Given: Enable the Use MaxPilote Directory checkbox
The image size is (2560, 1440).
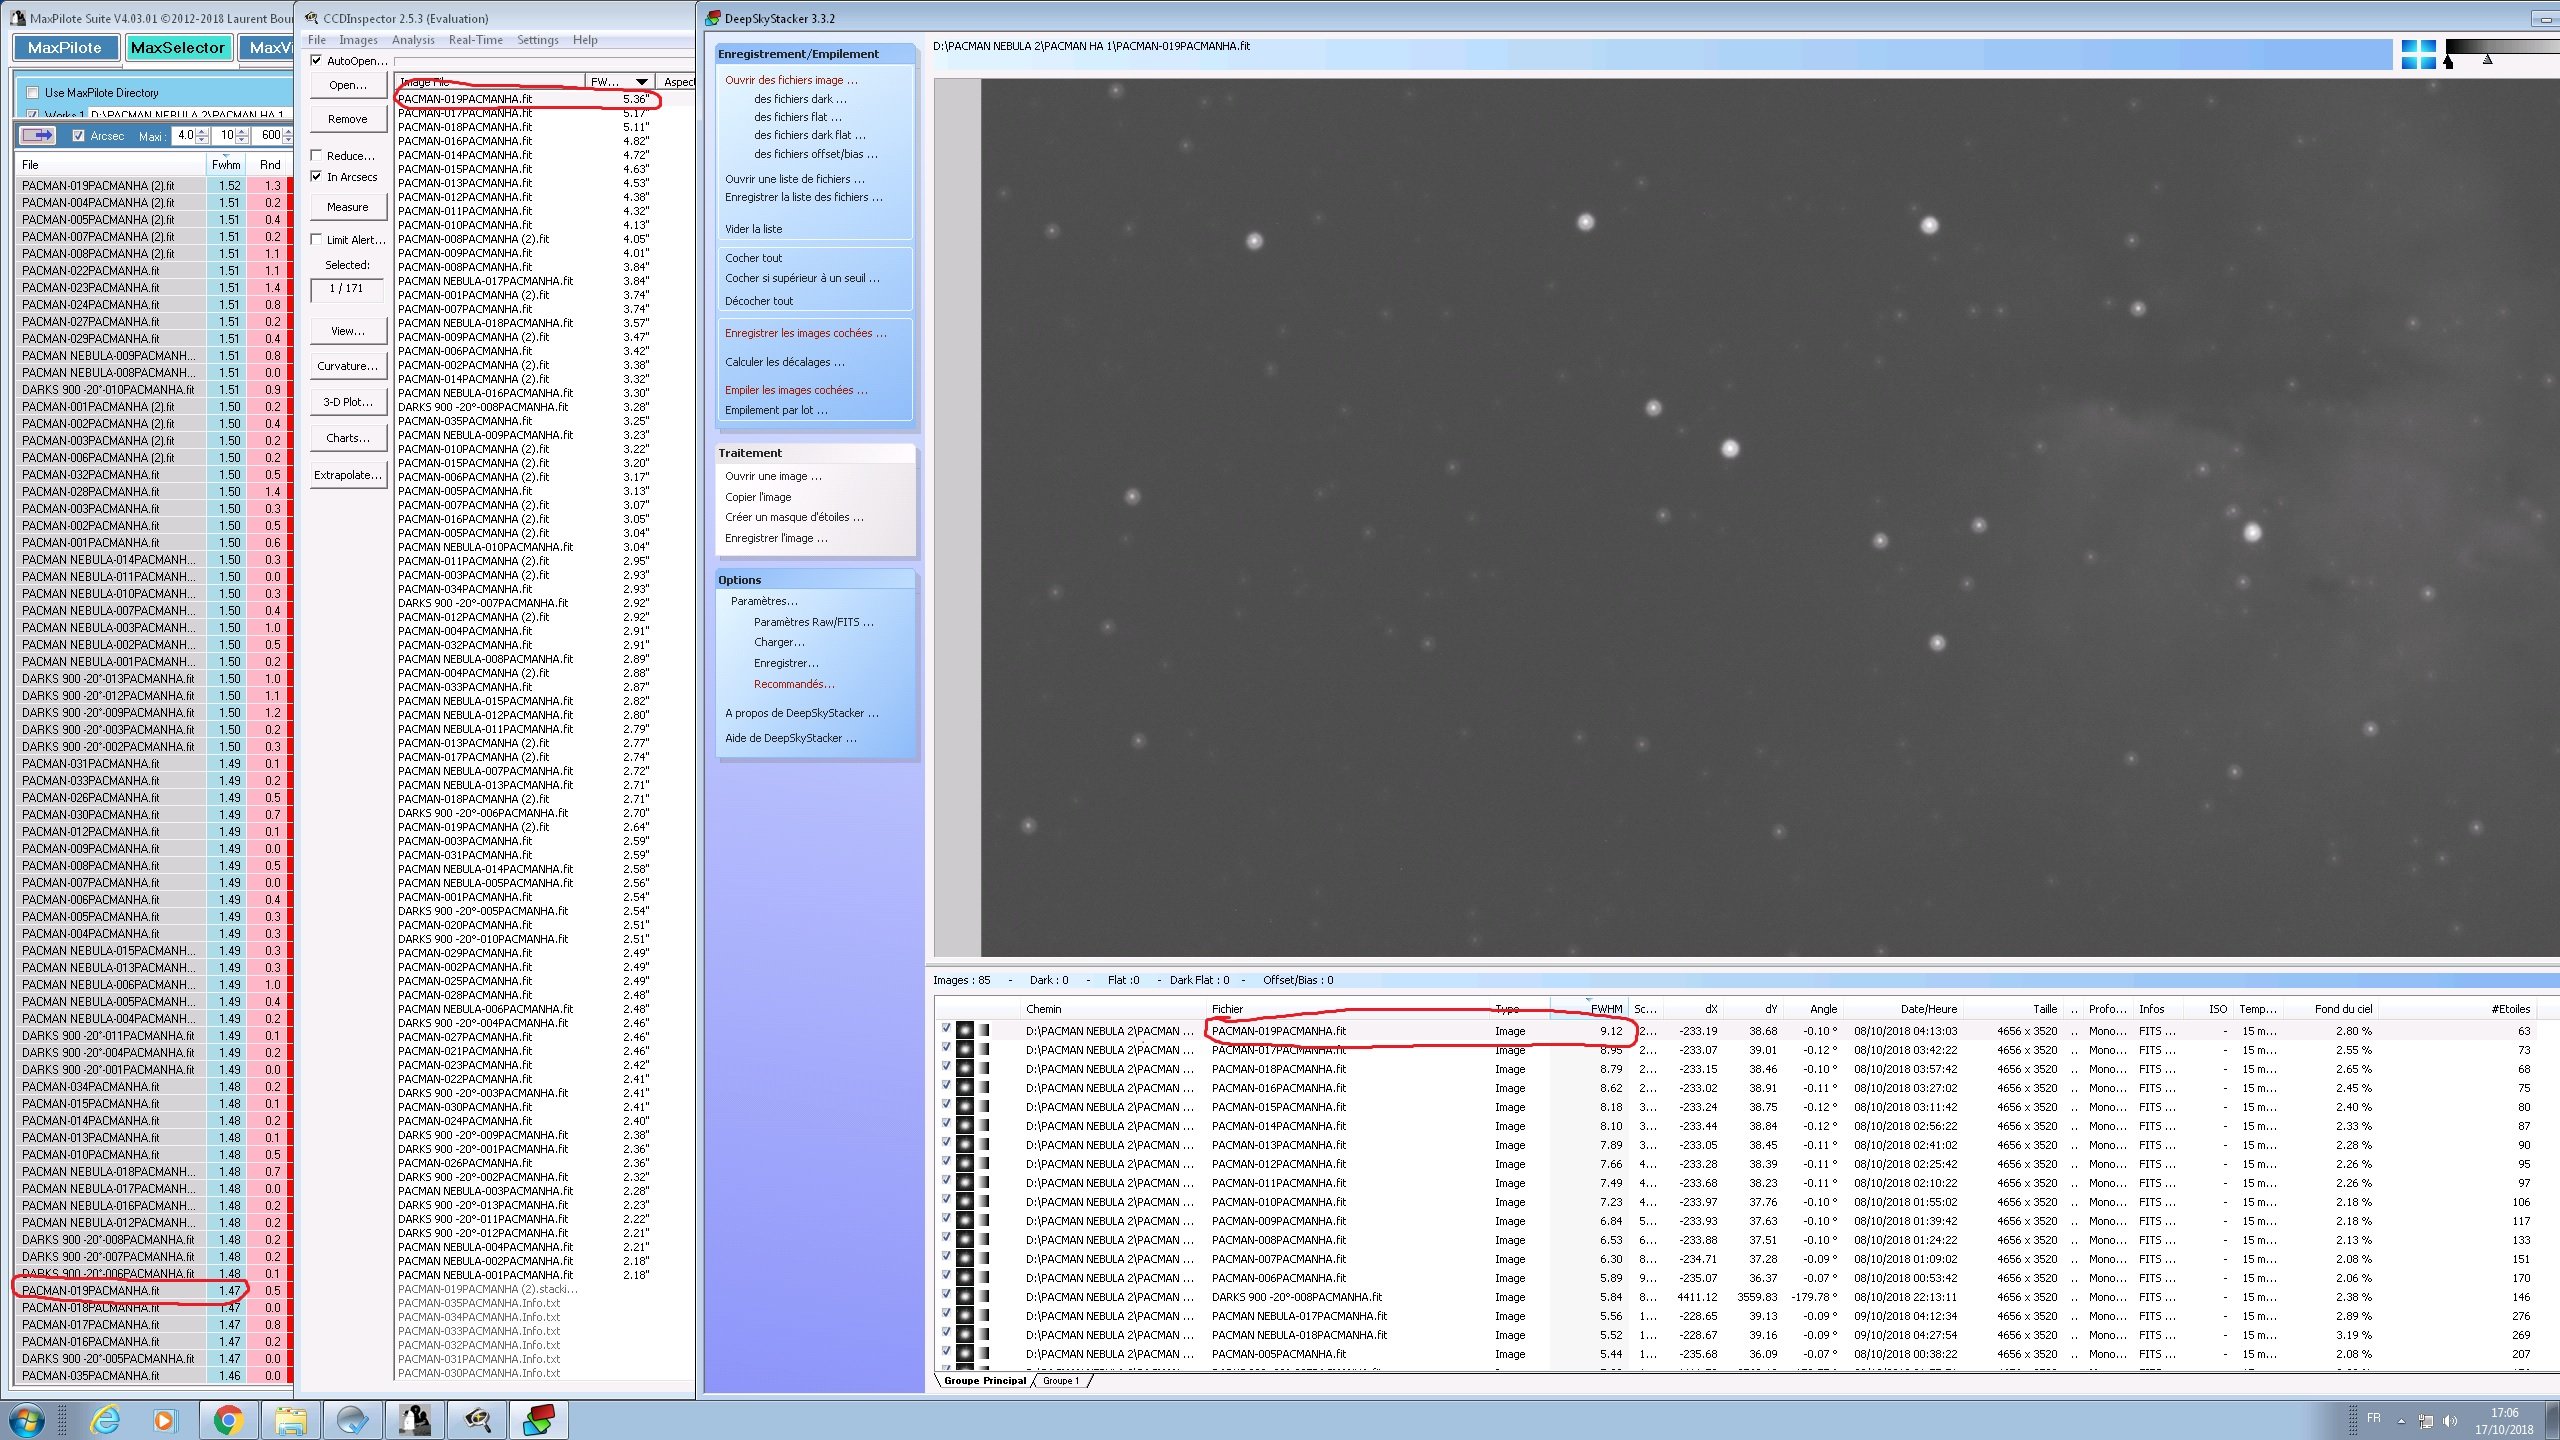Looking at the screenshot, I should [x=33, y=93].
